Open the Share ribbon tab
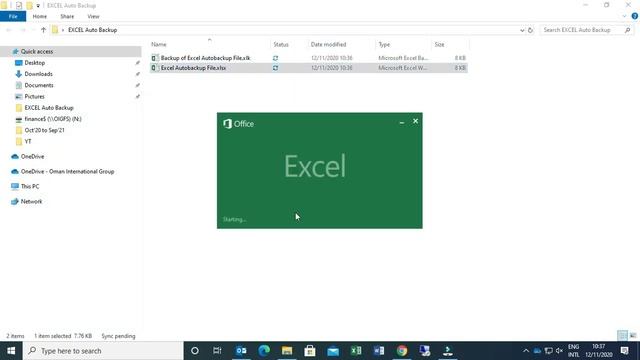 pyautogui.click(x=67, y=16)
